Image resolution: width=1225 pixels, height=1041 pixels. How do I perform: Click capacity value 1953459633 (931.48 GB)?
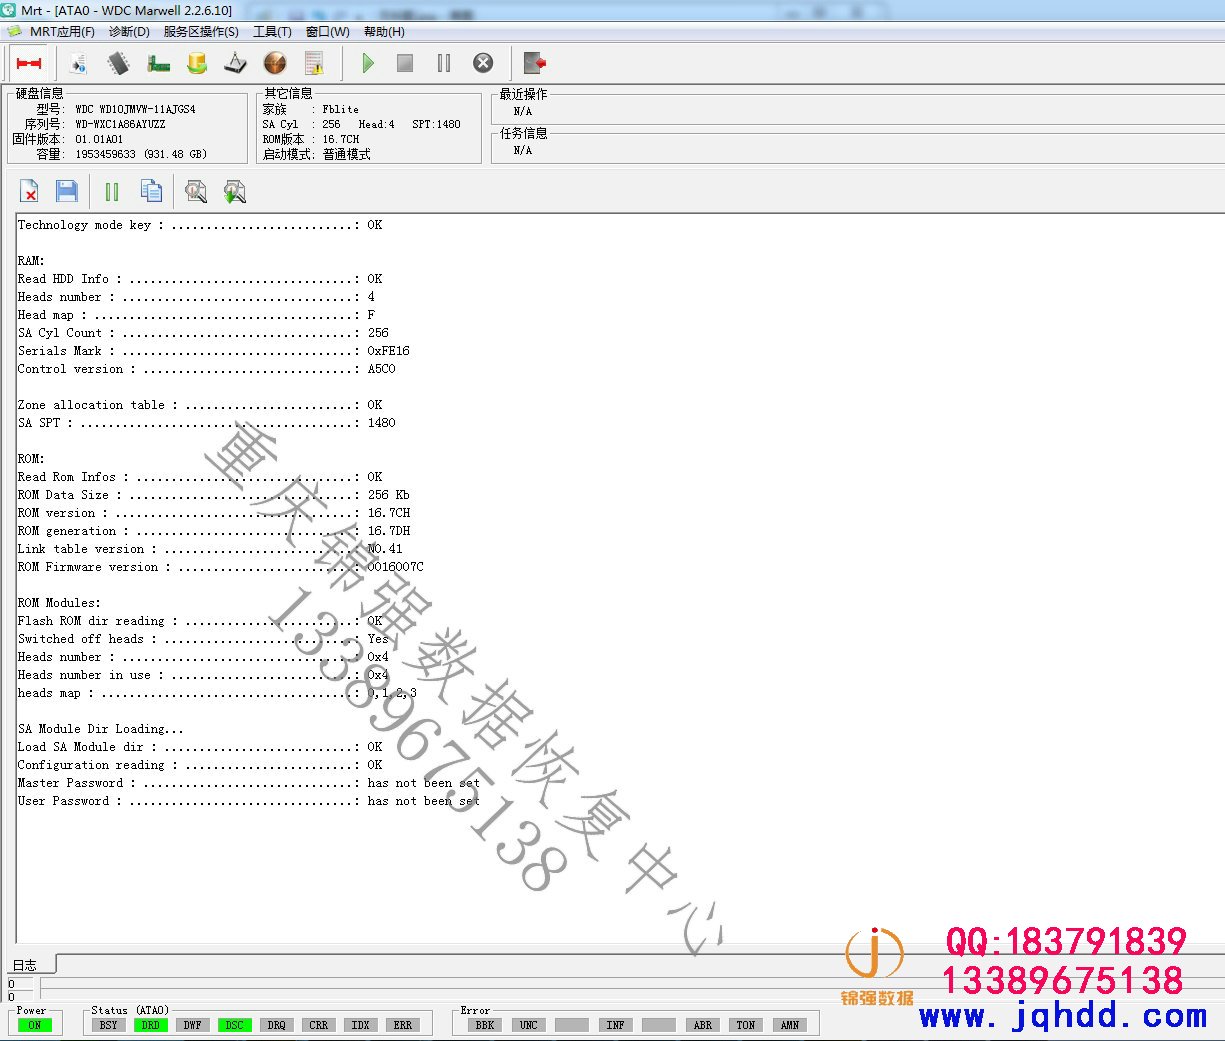click(x=141, y=155)
